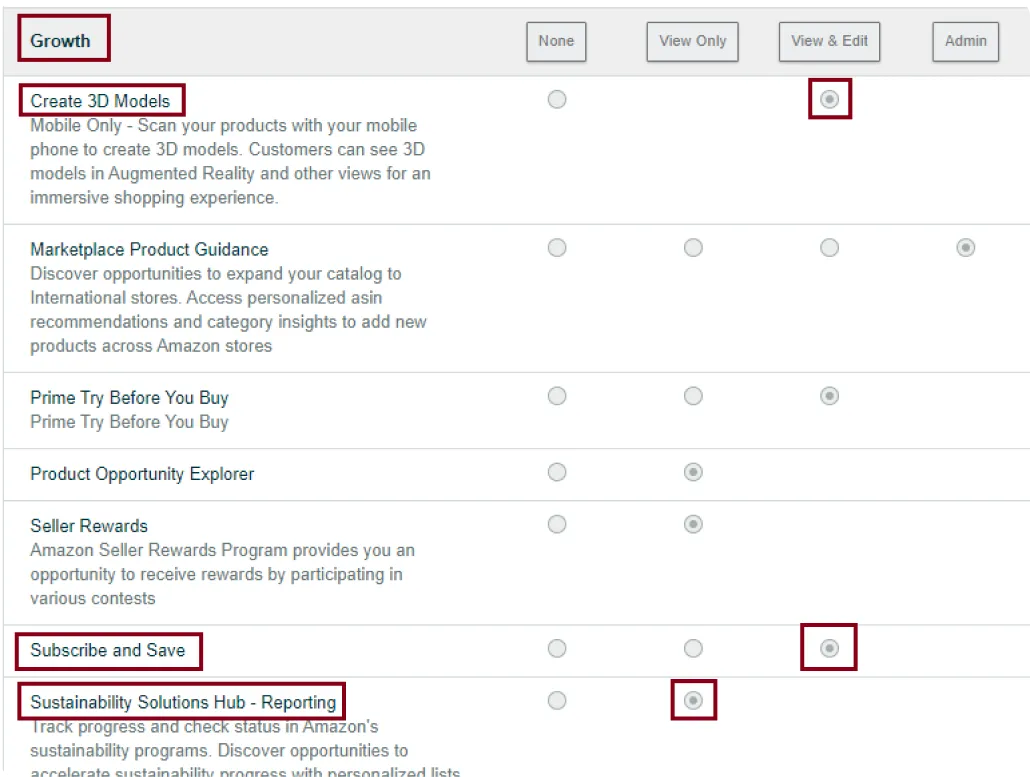1030x777 pixels.
Task: Set Marketplace Product Guidance to View & Edit
Action: pyautogui.click(x=829, y=248)
